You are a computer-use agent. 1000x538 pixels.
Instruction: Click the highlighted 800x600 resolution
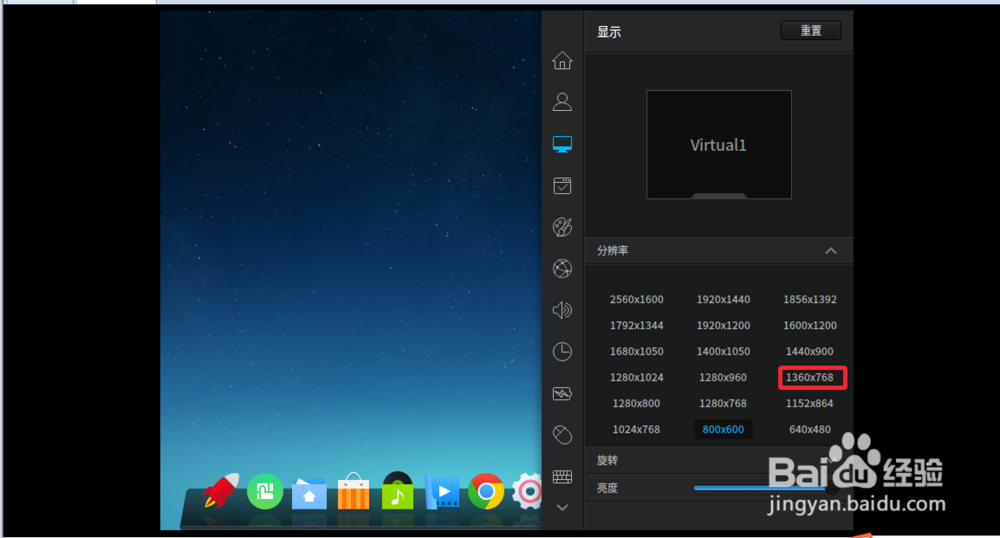click(723, 430)
